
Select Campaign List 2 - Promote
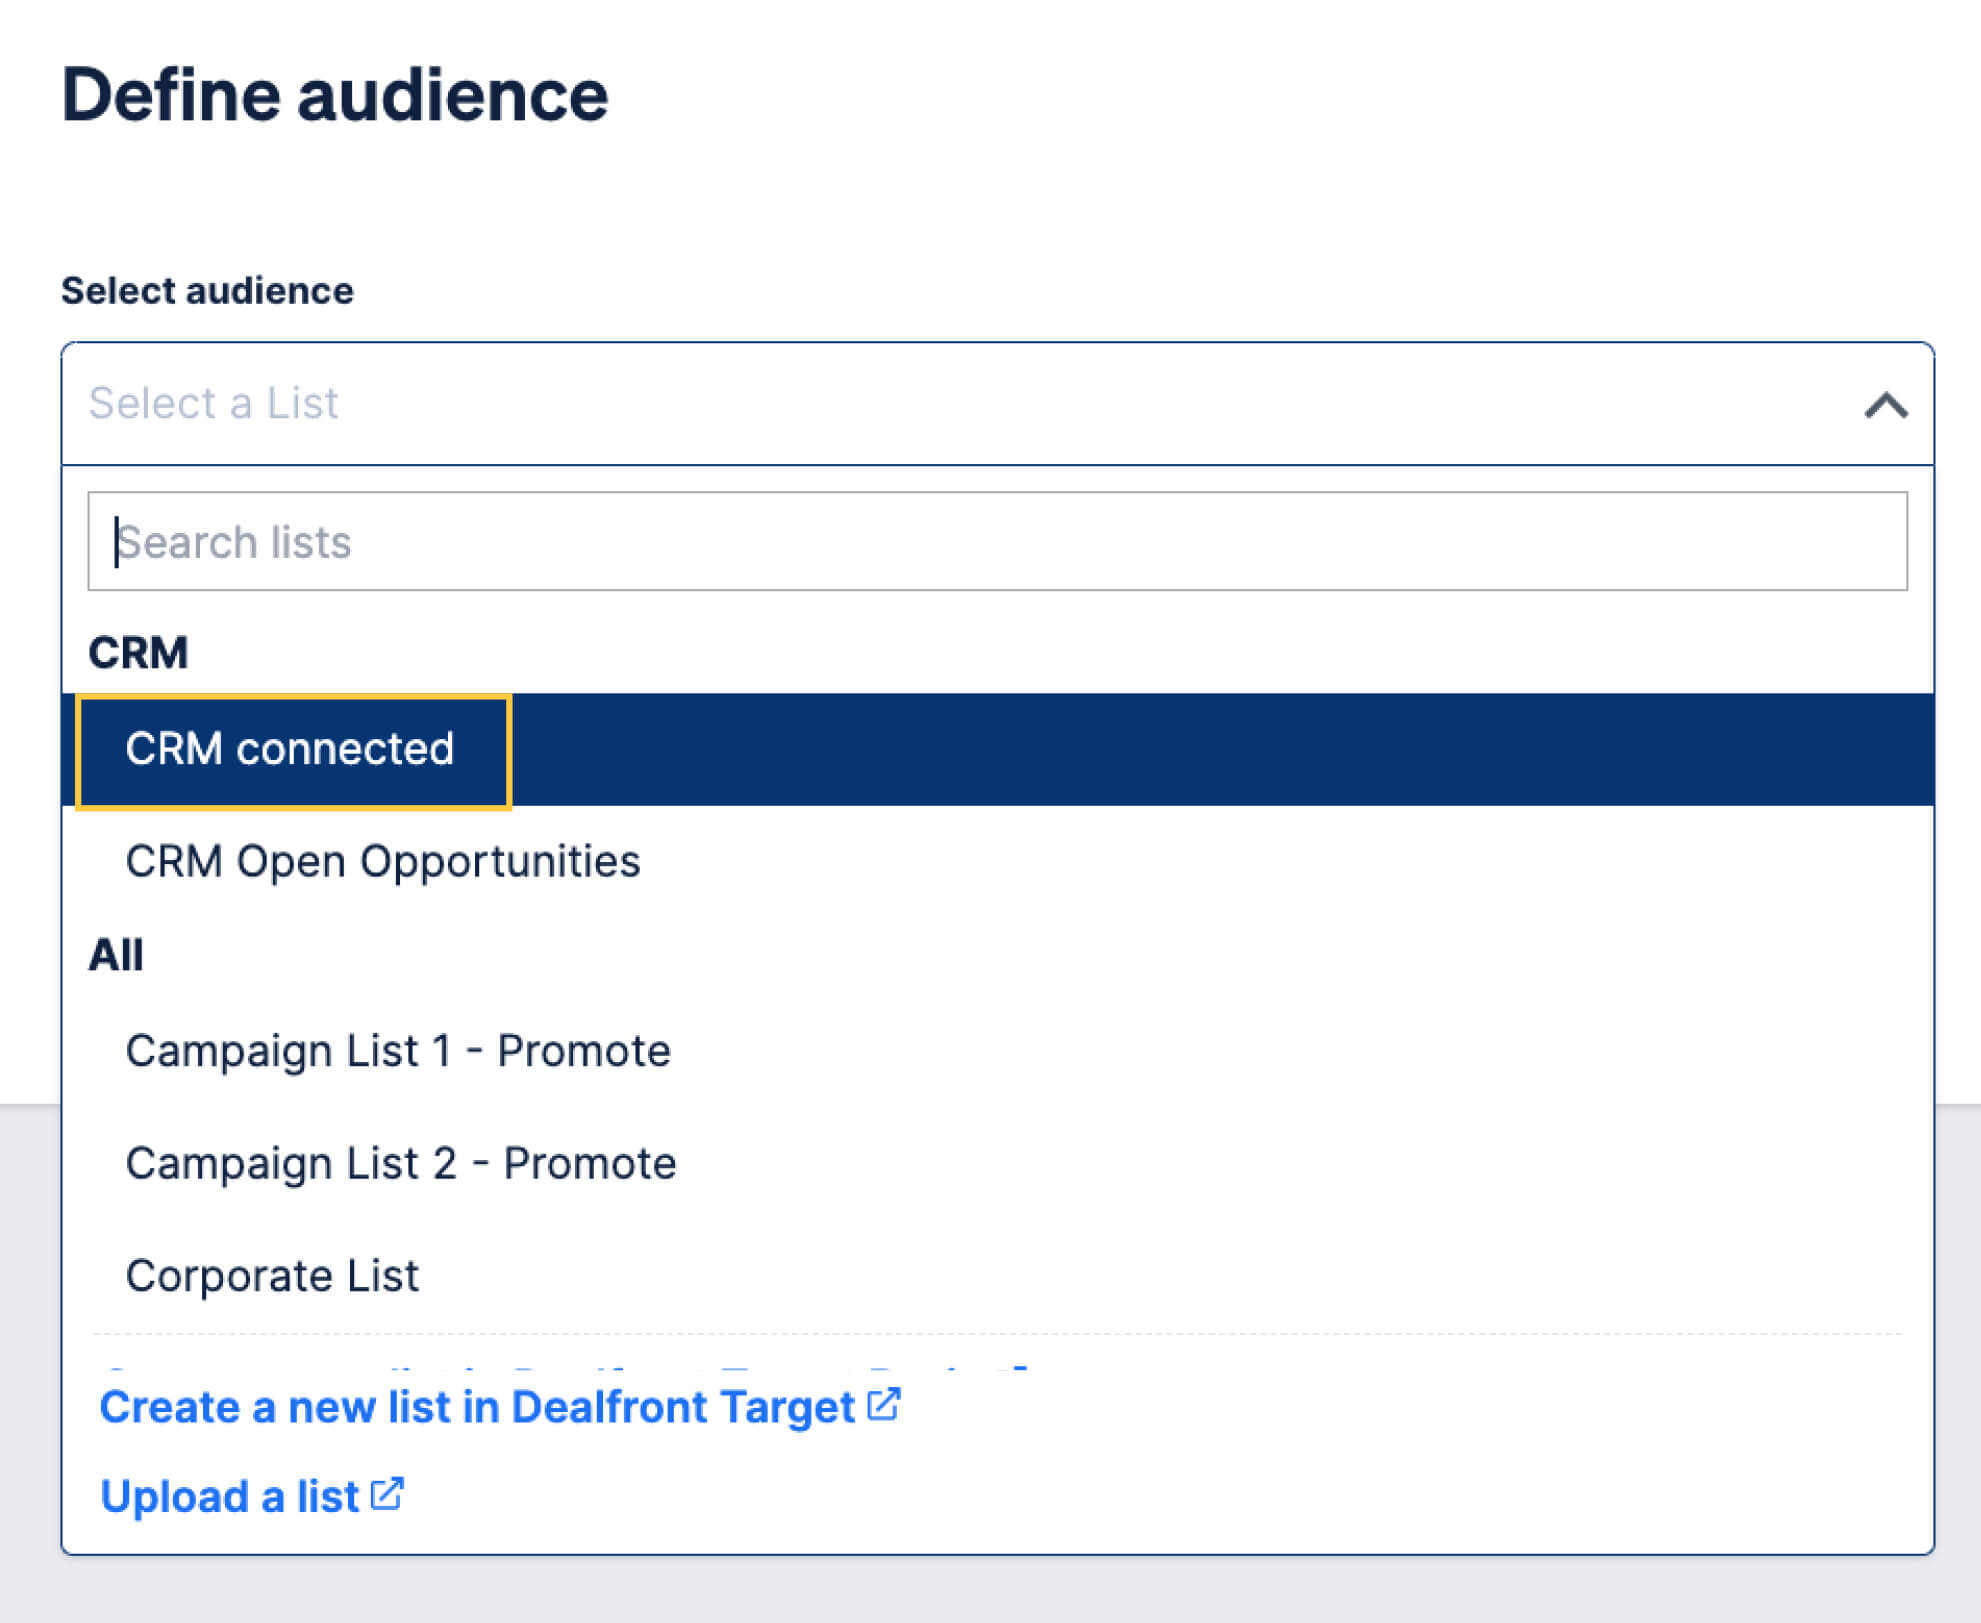tap(401, 1162)
